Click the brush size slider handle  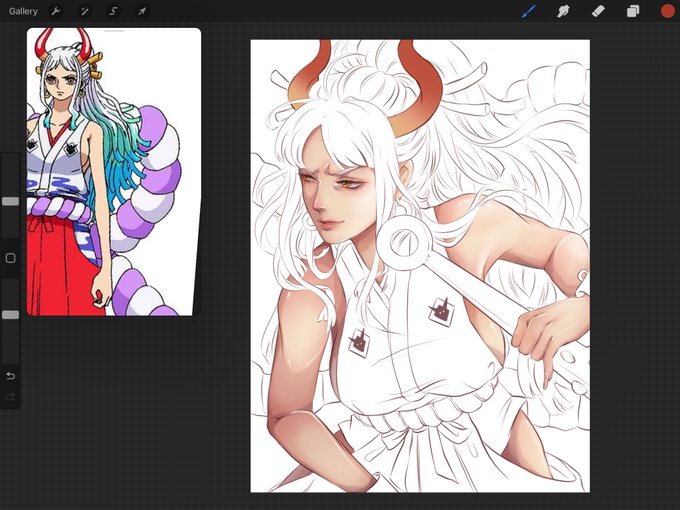coord(10,201)
